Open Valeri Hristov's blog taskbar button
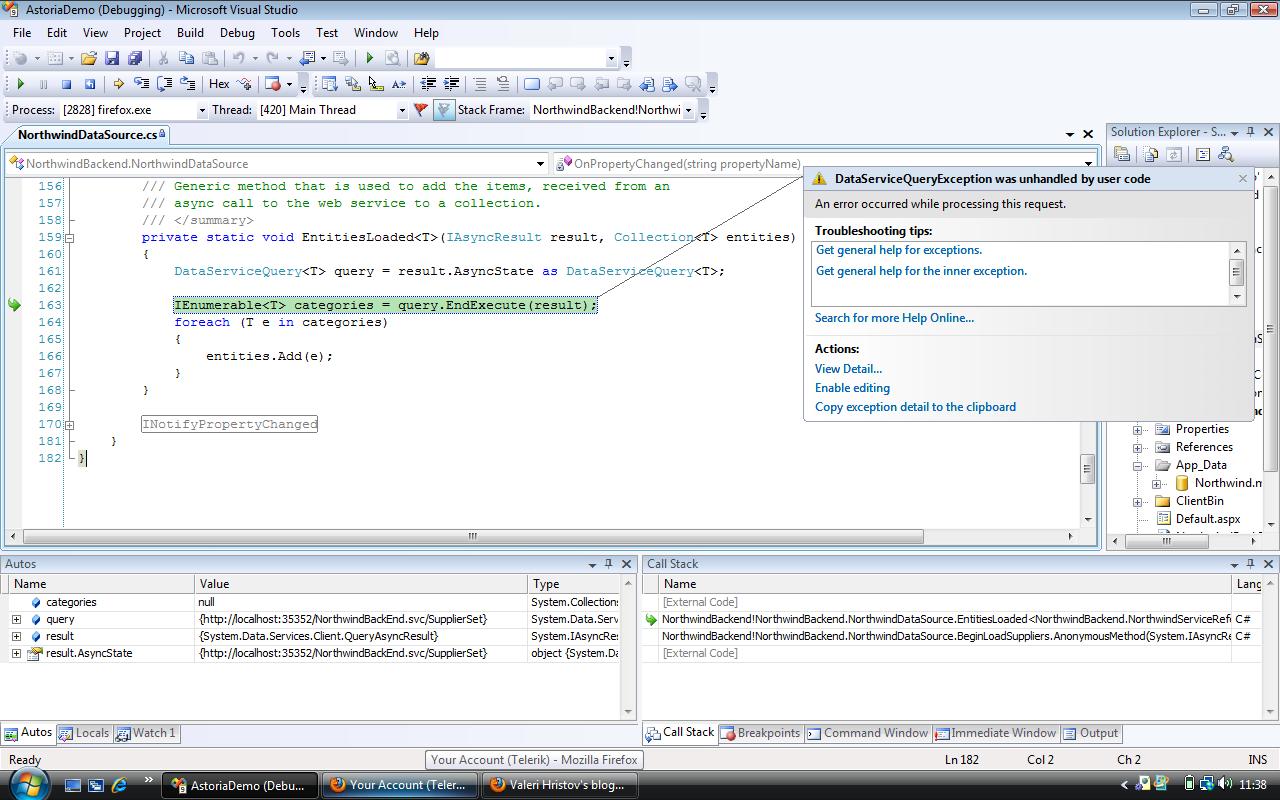1280x800 pixels. pos(559,785)
